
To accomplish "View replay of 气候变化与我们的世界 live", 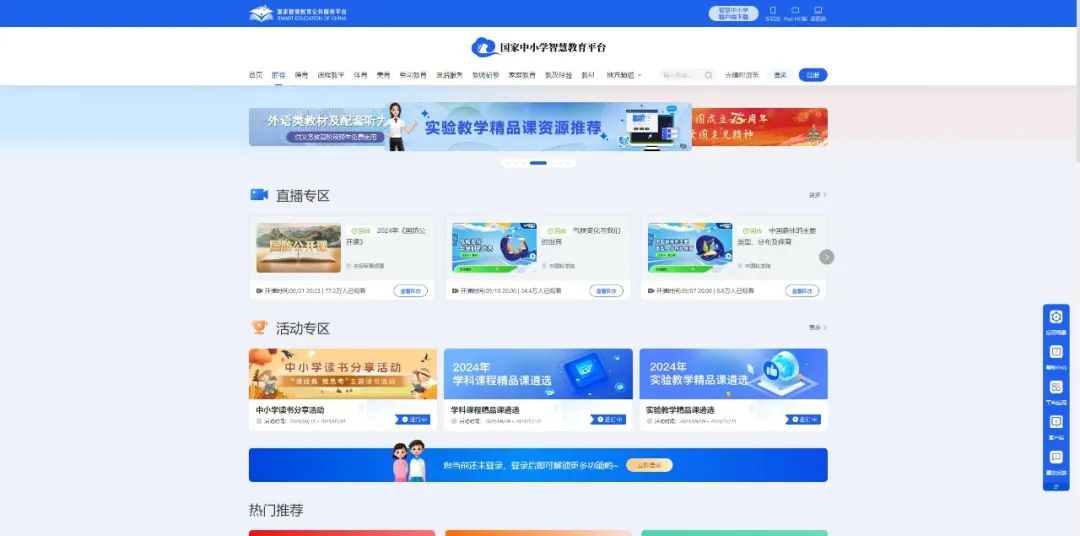I will coord(606,291).
